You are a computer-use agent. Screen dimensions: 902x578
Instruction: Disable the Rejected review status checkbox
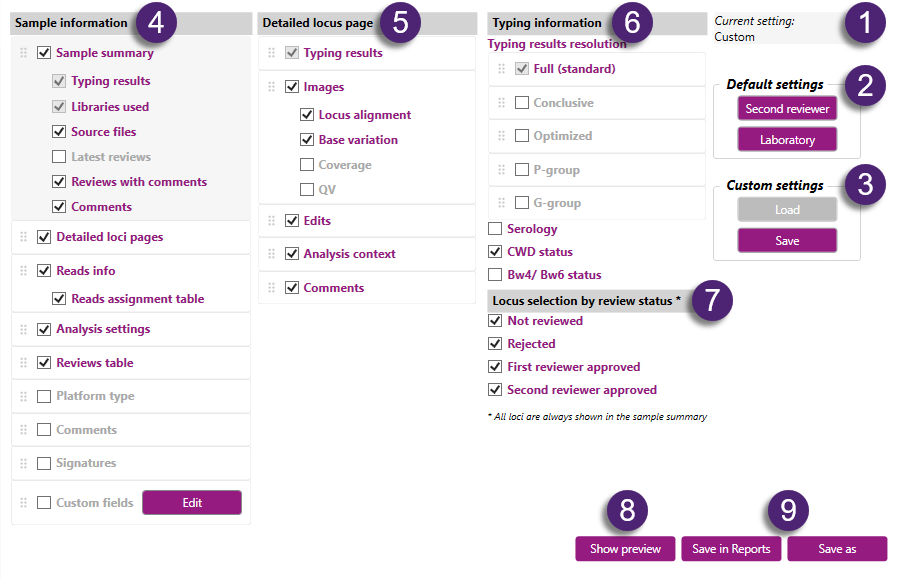(495, 344)
